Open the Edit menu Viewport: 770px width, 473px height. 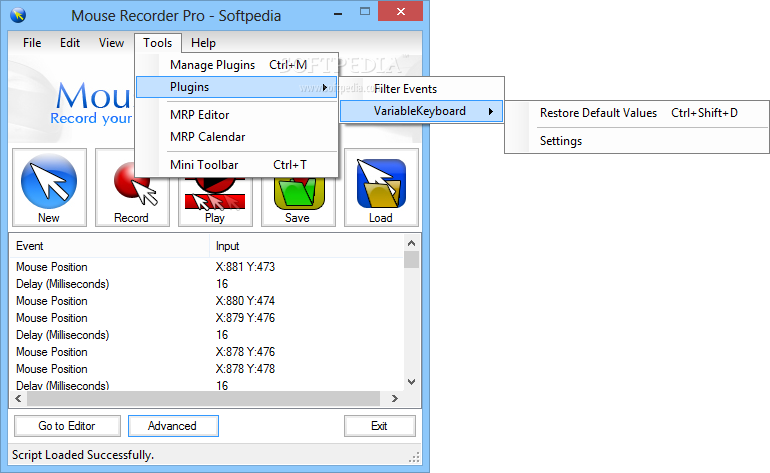70,43
